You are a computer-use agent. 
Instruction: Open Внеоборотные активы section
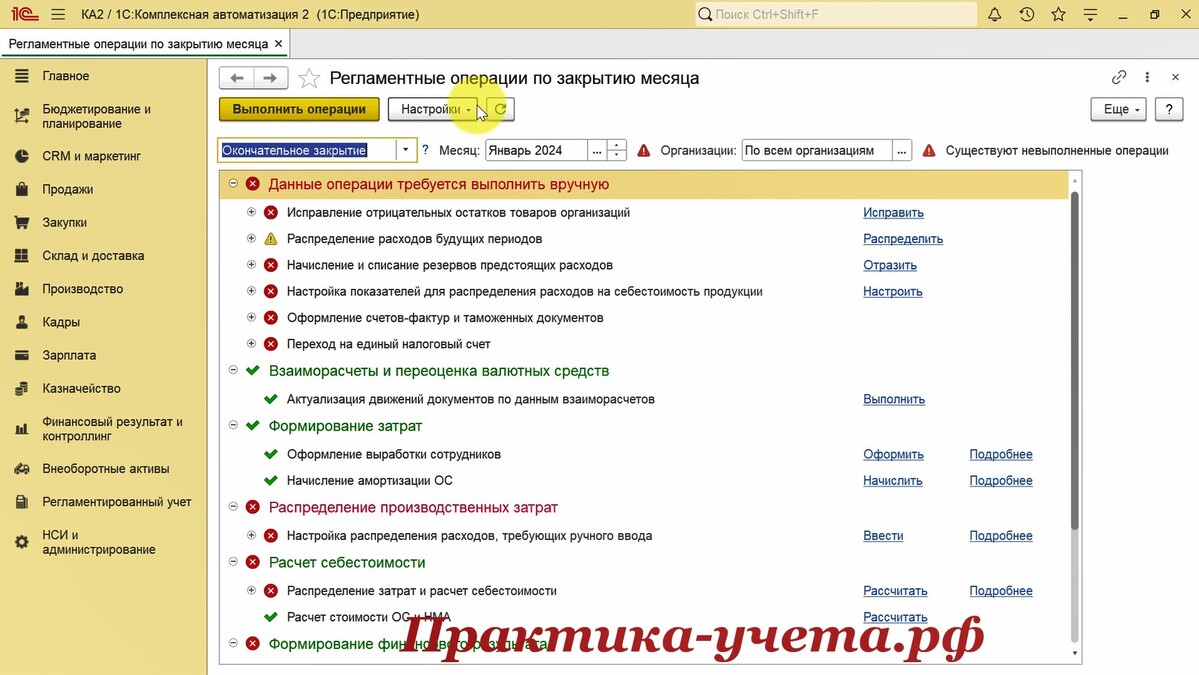[103, 469]
